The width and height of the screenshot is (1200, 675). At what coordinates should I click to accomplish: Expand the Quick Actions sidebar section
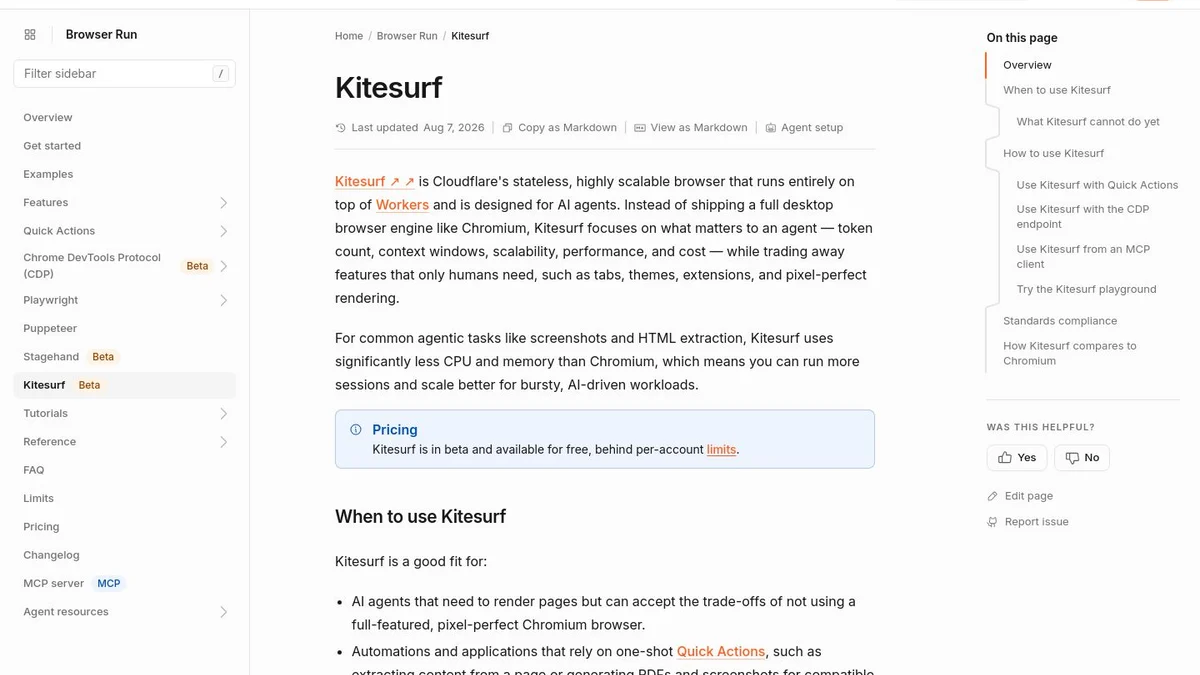click(x=224, y=231)
